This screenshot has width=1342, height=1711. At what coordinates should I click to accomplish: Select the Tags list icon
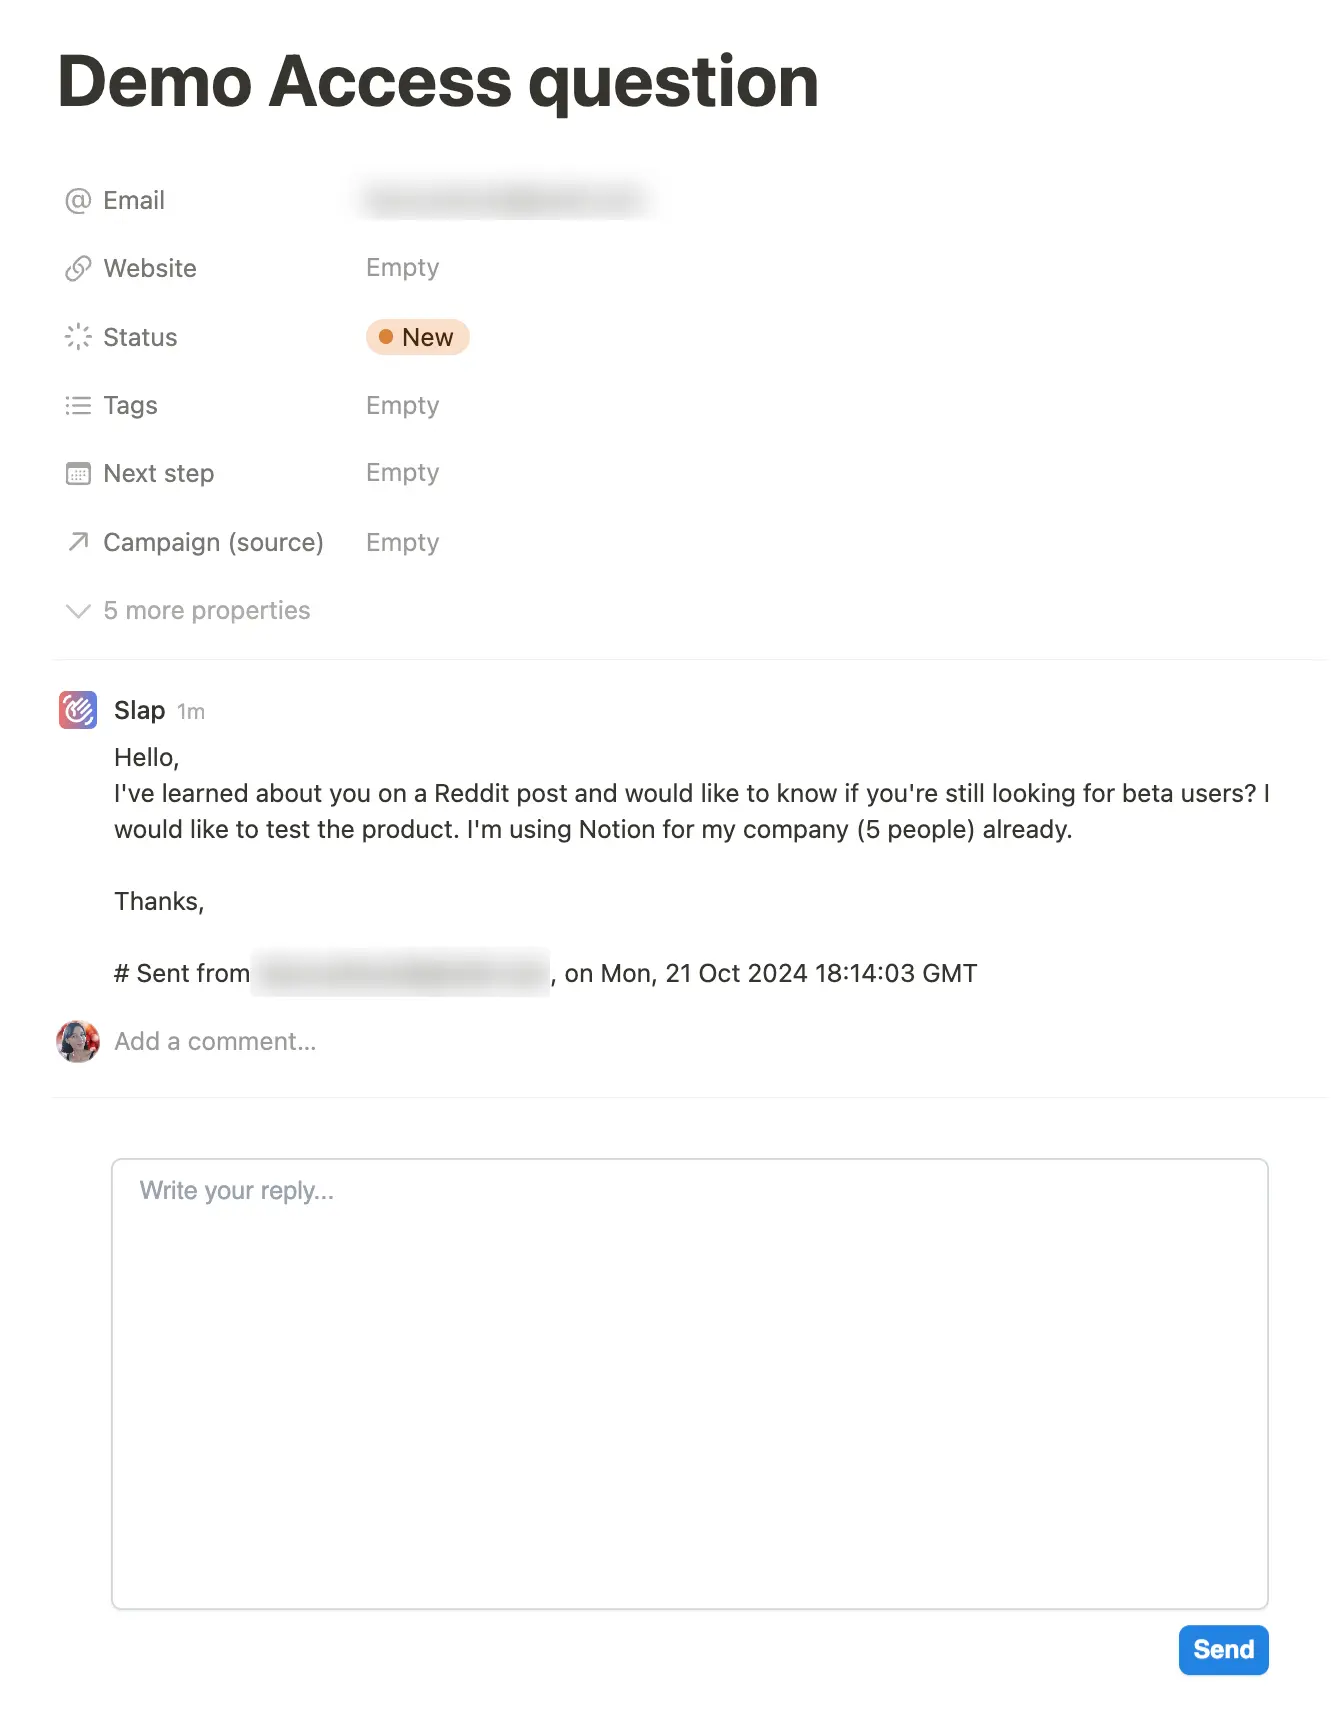77,405
